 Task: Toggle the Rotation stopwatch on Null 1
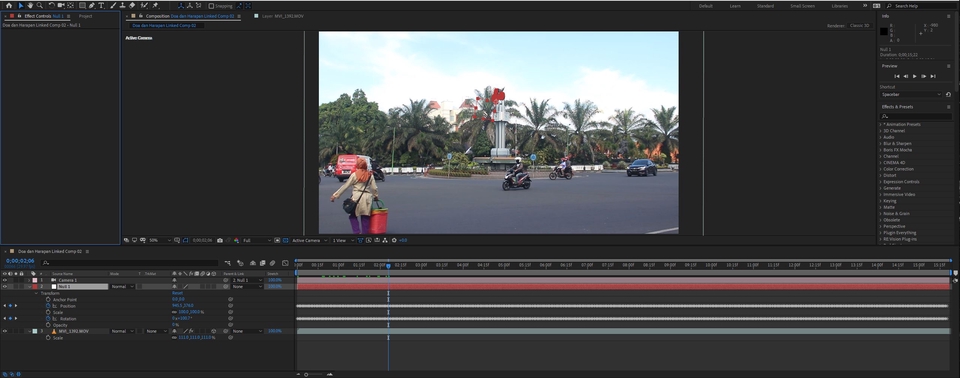coord(48,319)
